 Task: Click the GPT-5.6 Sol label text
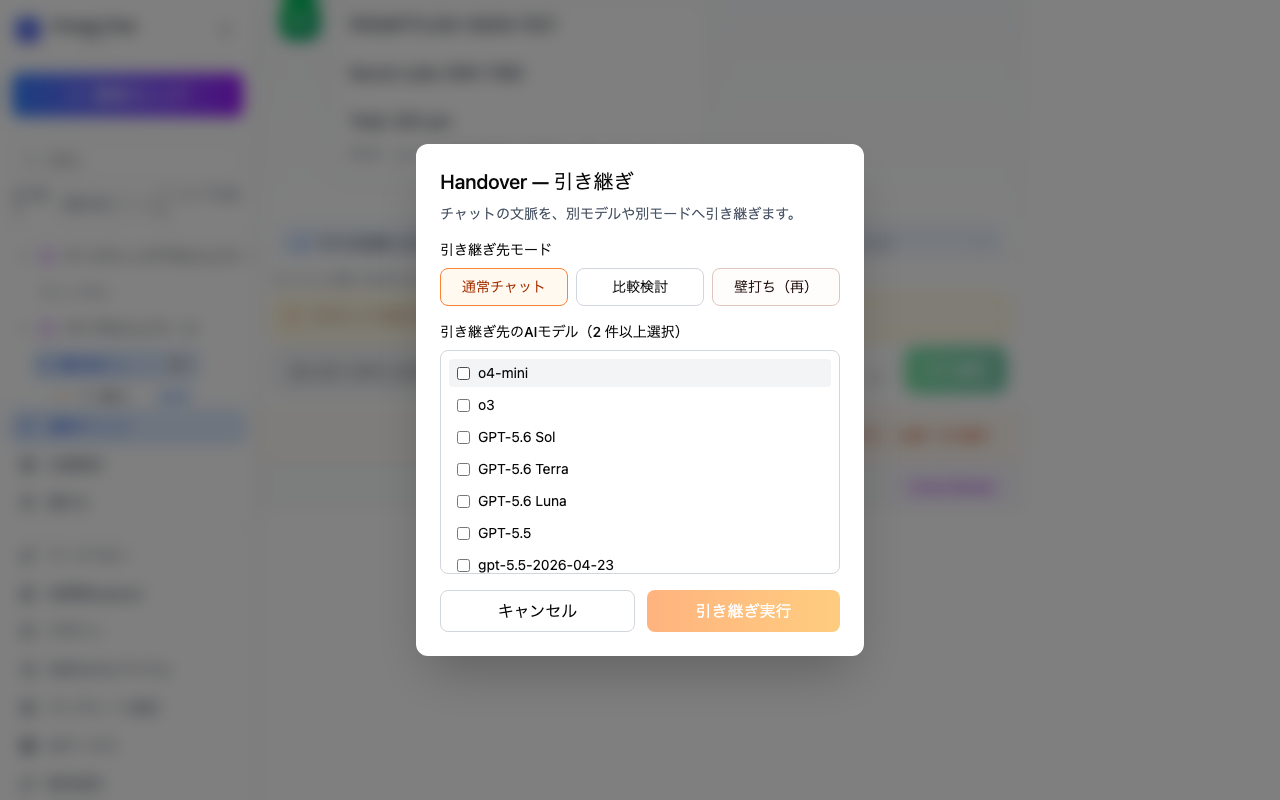[x=516, y=437]
